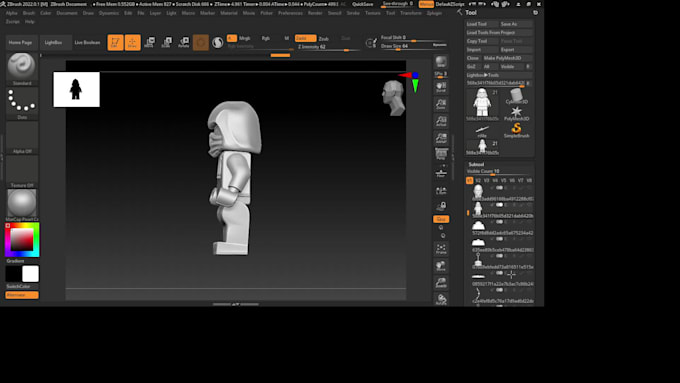Open the Zplugin menu

434,13
